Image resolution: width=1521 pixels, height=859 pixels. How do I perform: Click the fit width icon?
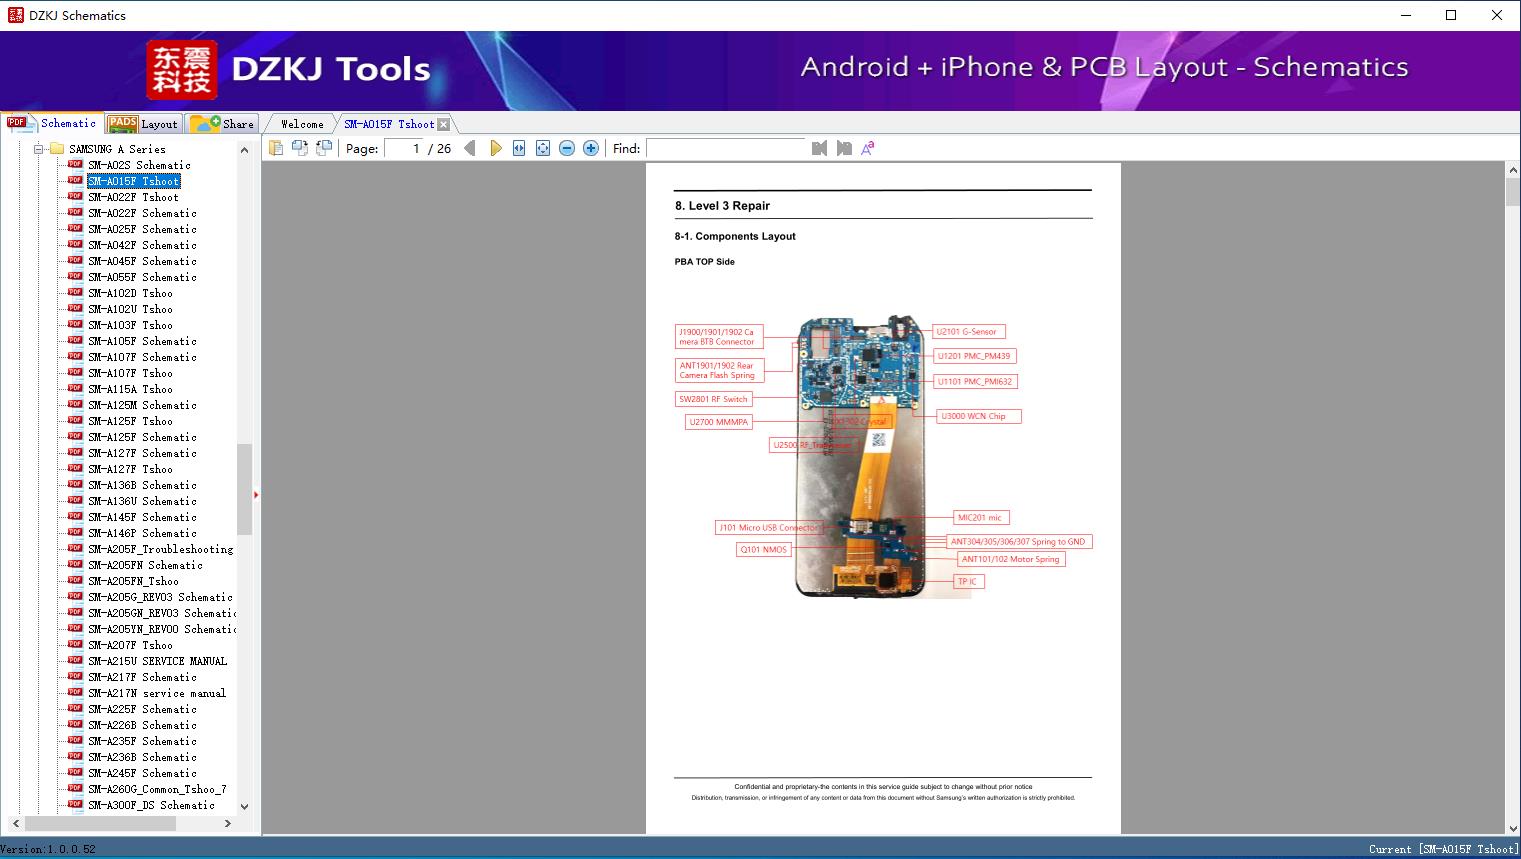click(519, 148)
